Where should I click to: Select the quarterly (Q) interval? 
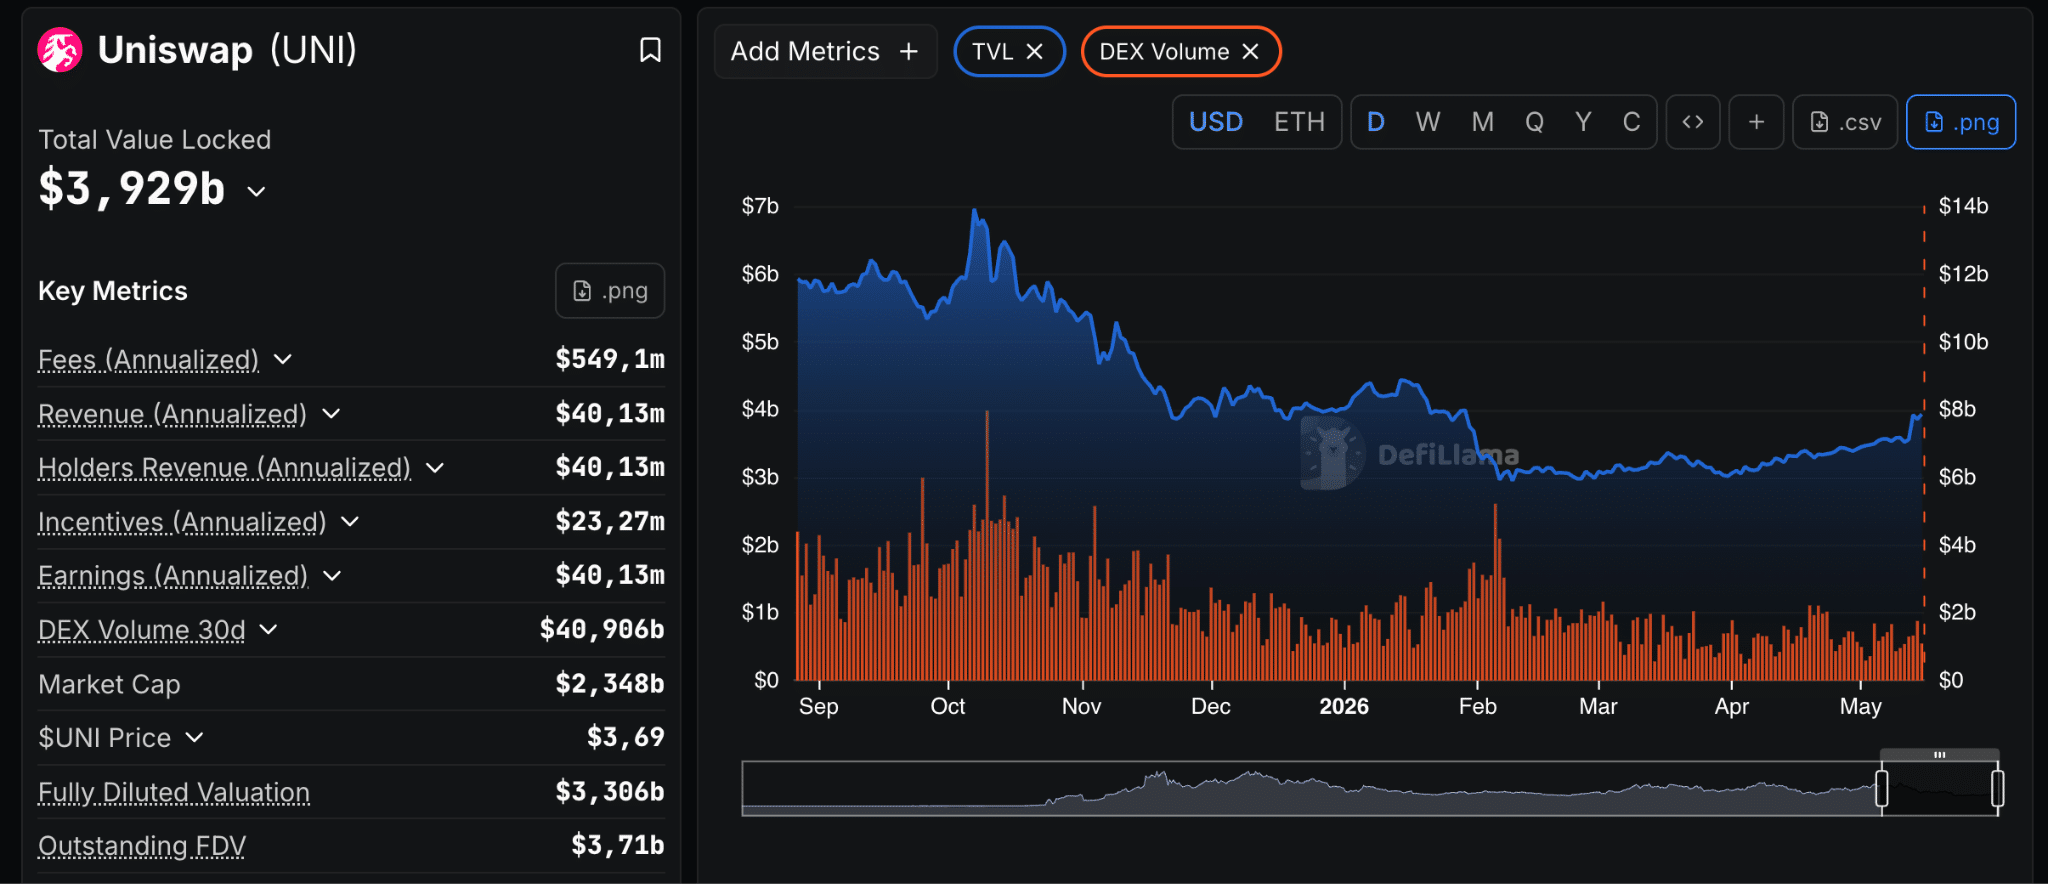tap(1534, 122)
